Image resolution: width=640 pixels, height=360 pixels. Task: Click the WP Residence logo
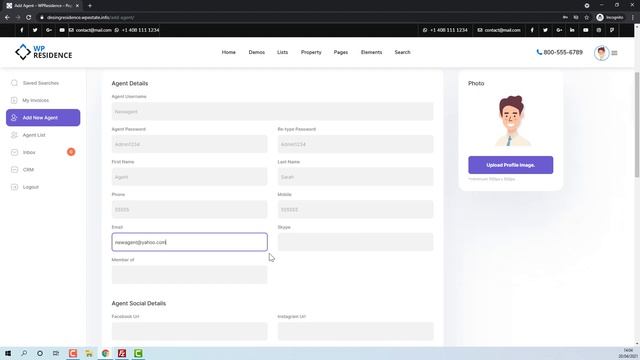click(x=43, y=52)
